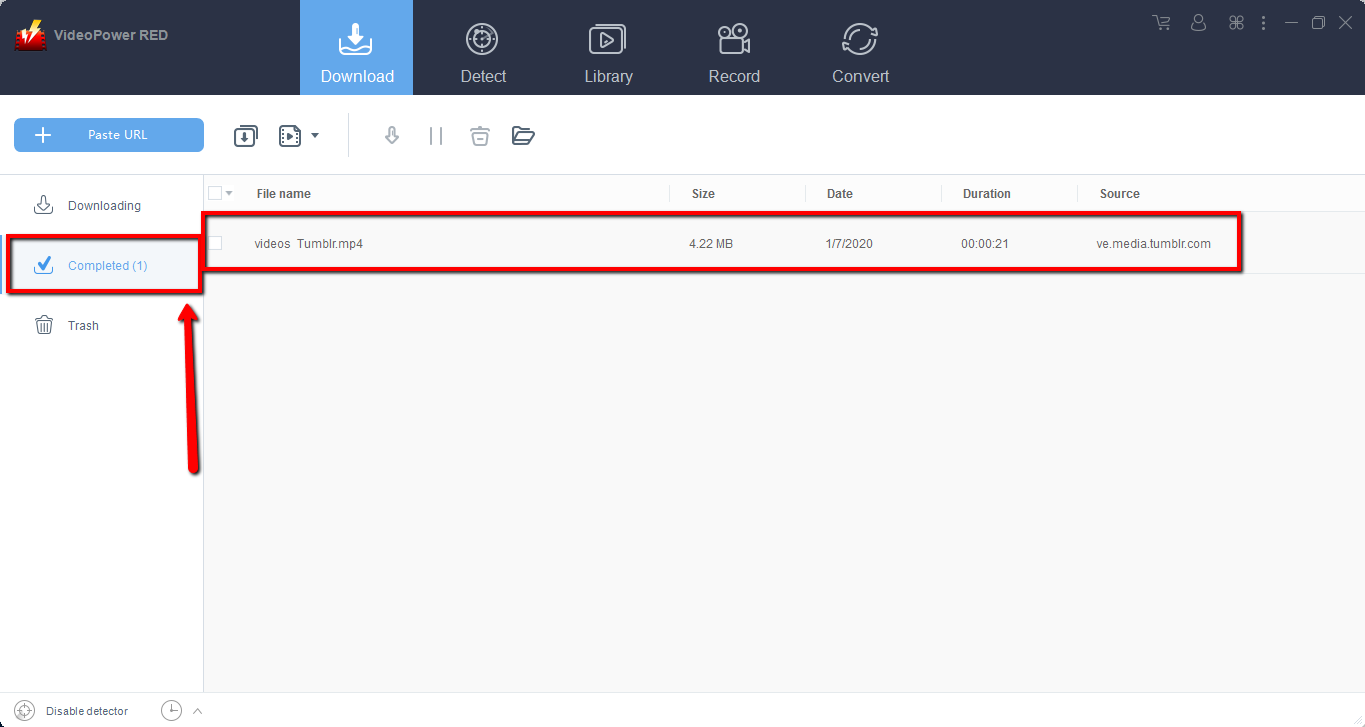Image resolution: width=1365 pixels, height=727 pixels.
Task: Click the scheduler clock icon
Action: point(172,711)
